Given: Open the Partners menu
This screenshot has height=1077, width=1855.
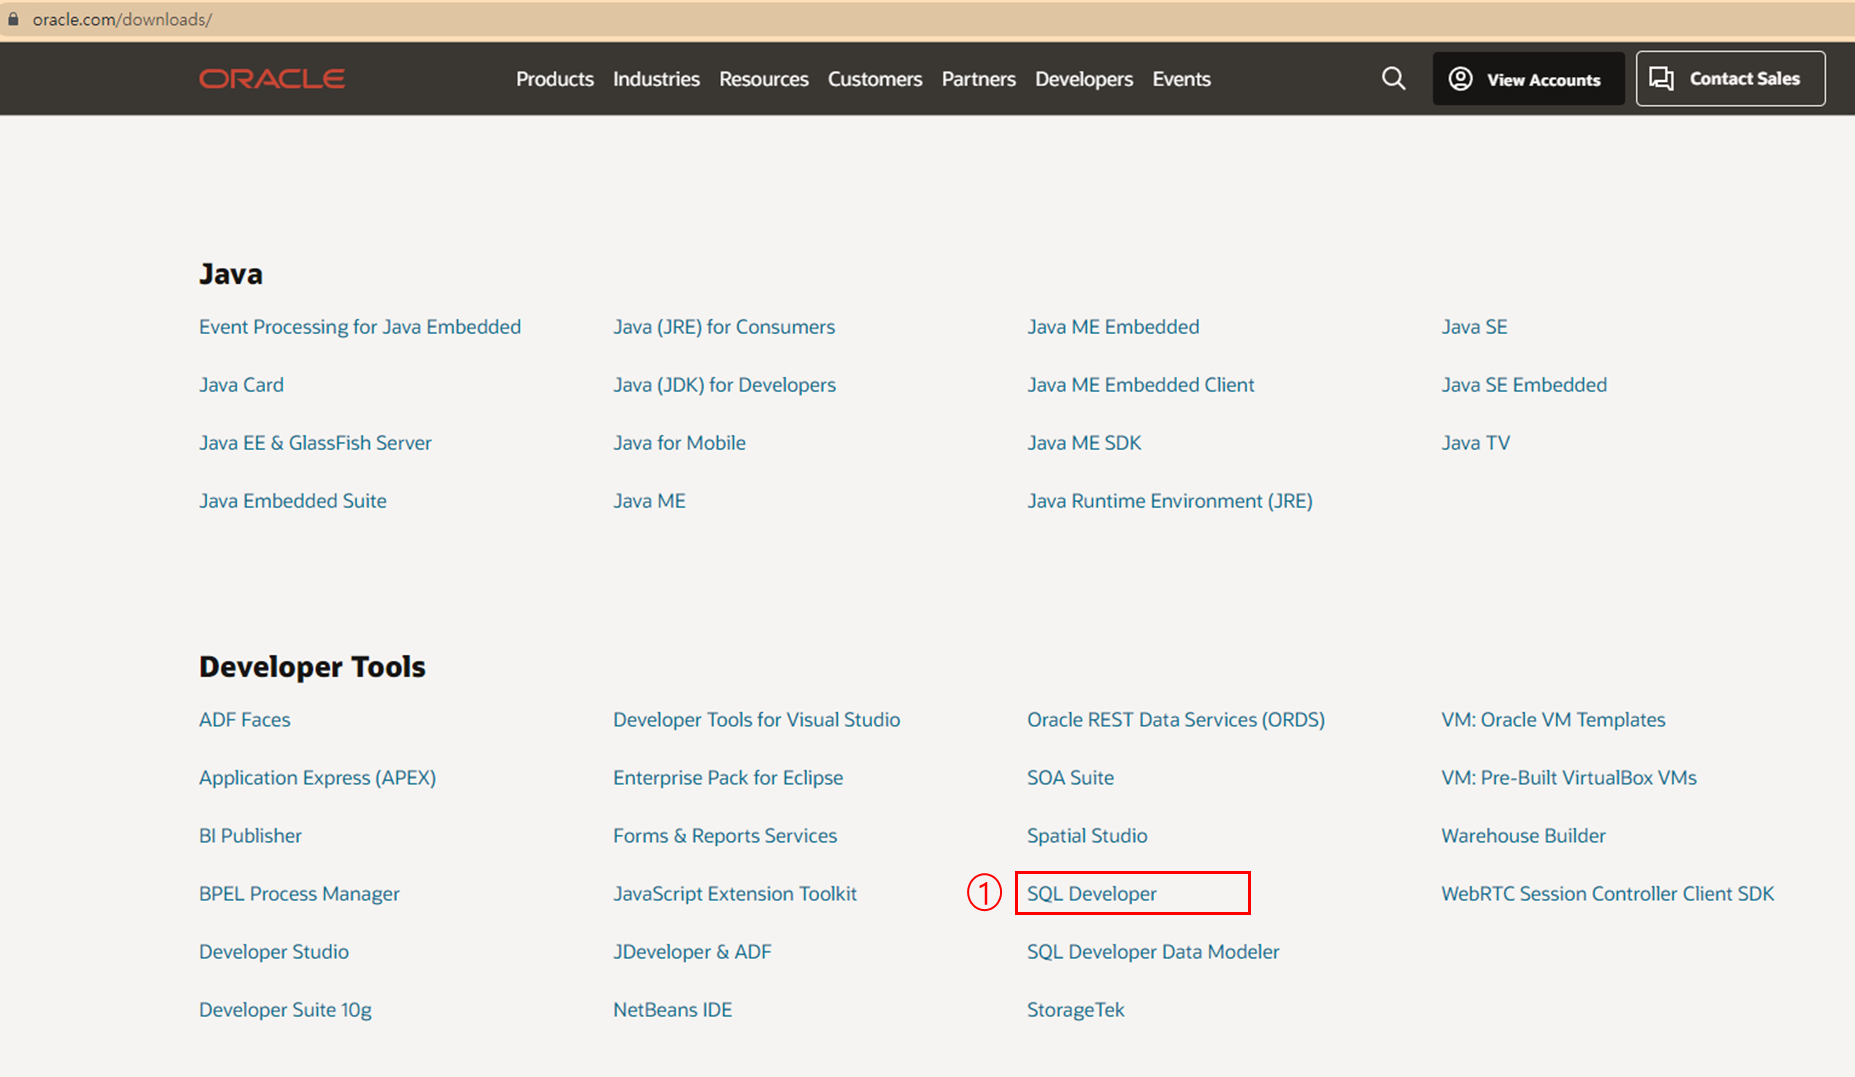Looking at the screenshot, I should click(x=979, y=79).
